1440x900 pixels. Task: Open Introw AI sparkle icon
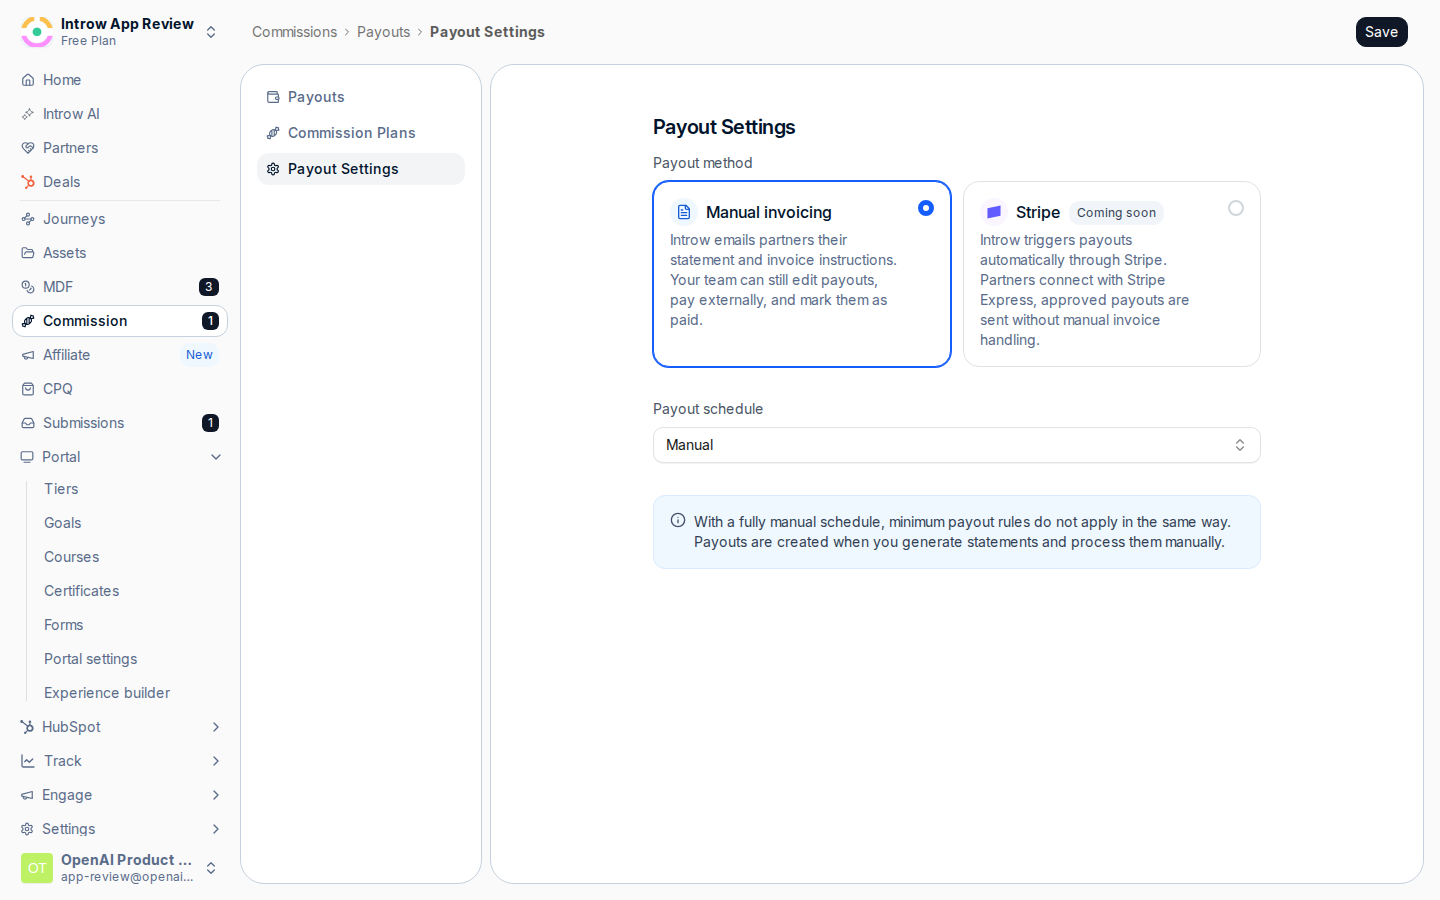(28, 114)
